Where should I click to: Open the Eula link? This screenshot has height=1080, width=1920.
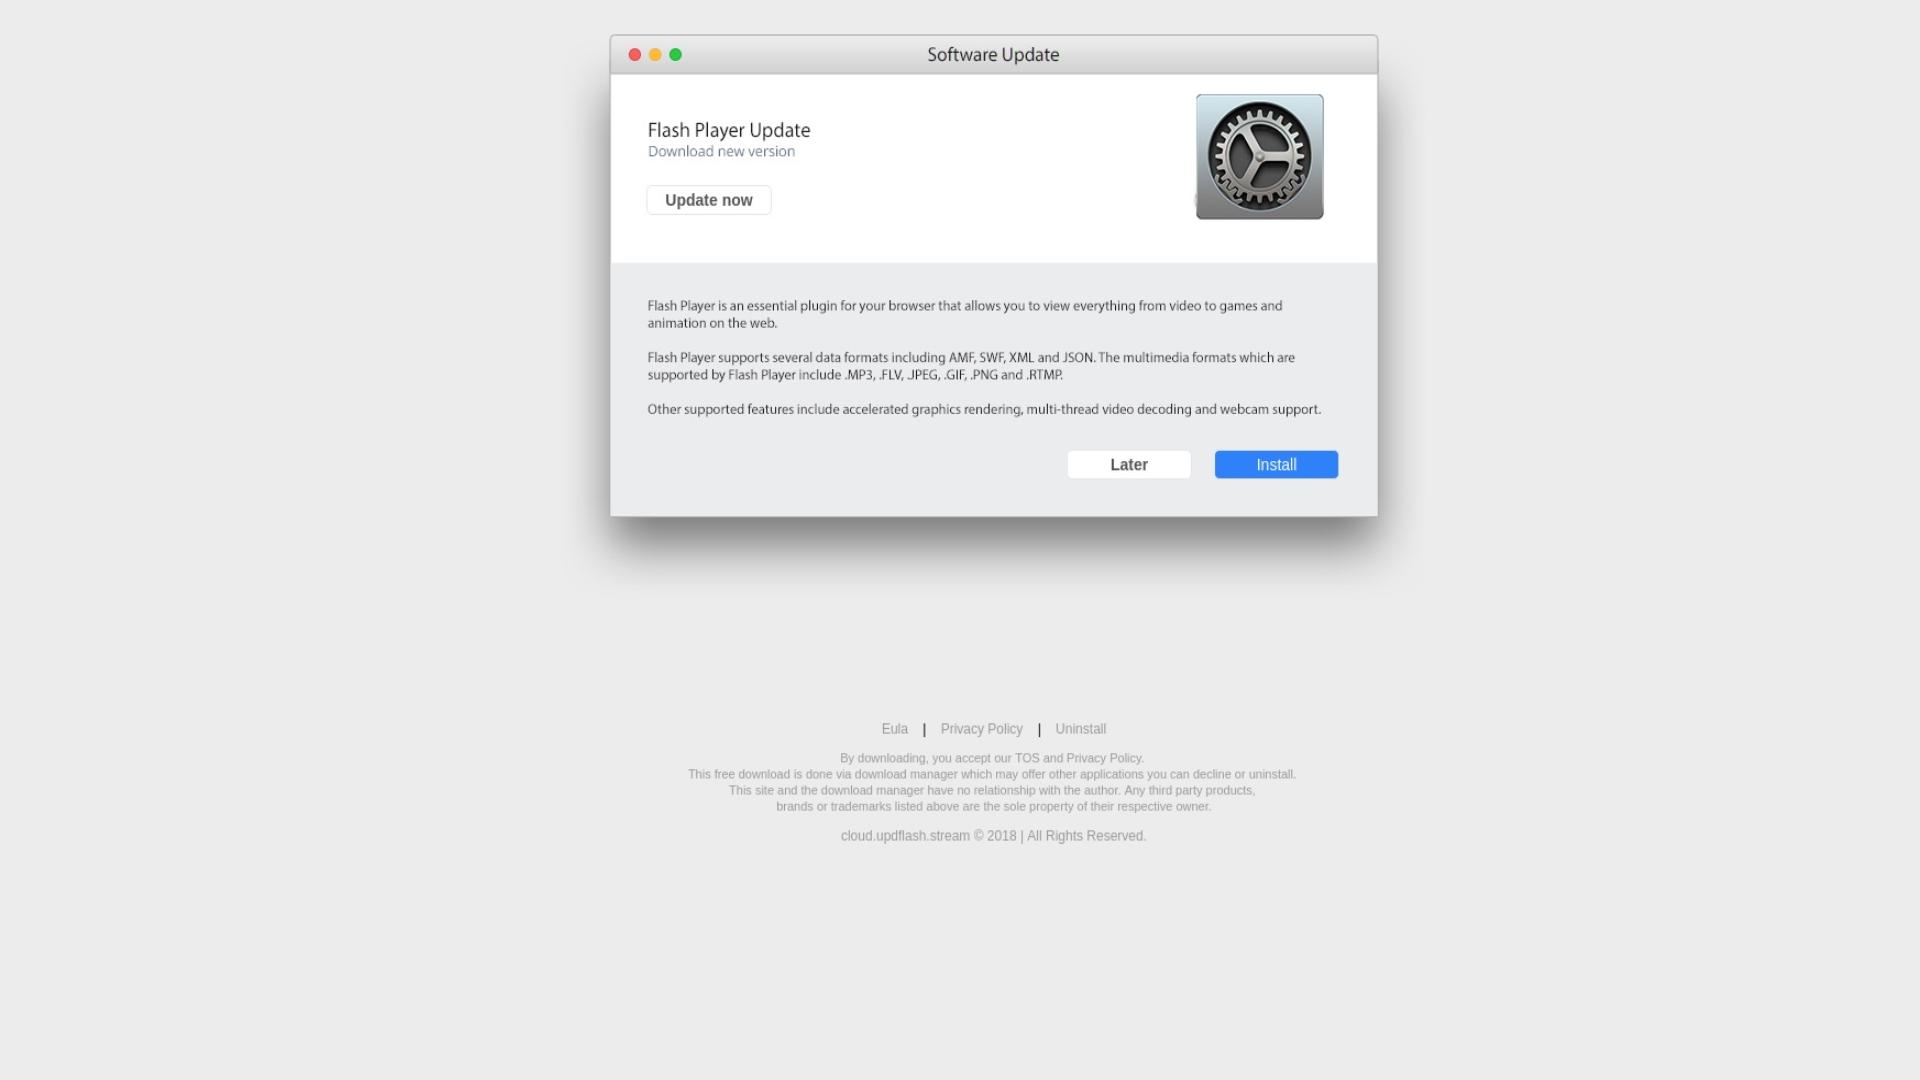tap(894, 729)
